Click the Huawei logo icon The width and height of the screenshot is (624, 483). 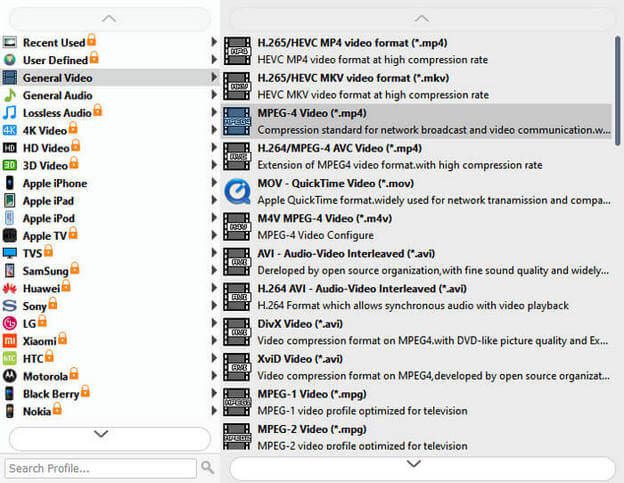pos(10,288)
